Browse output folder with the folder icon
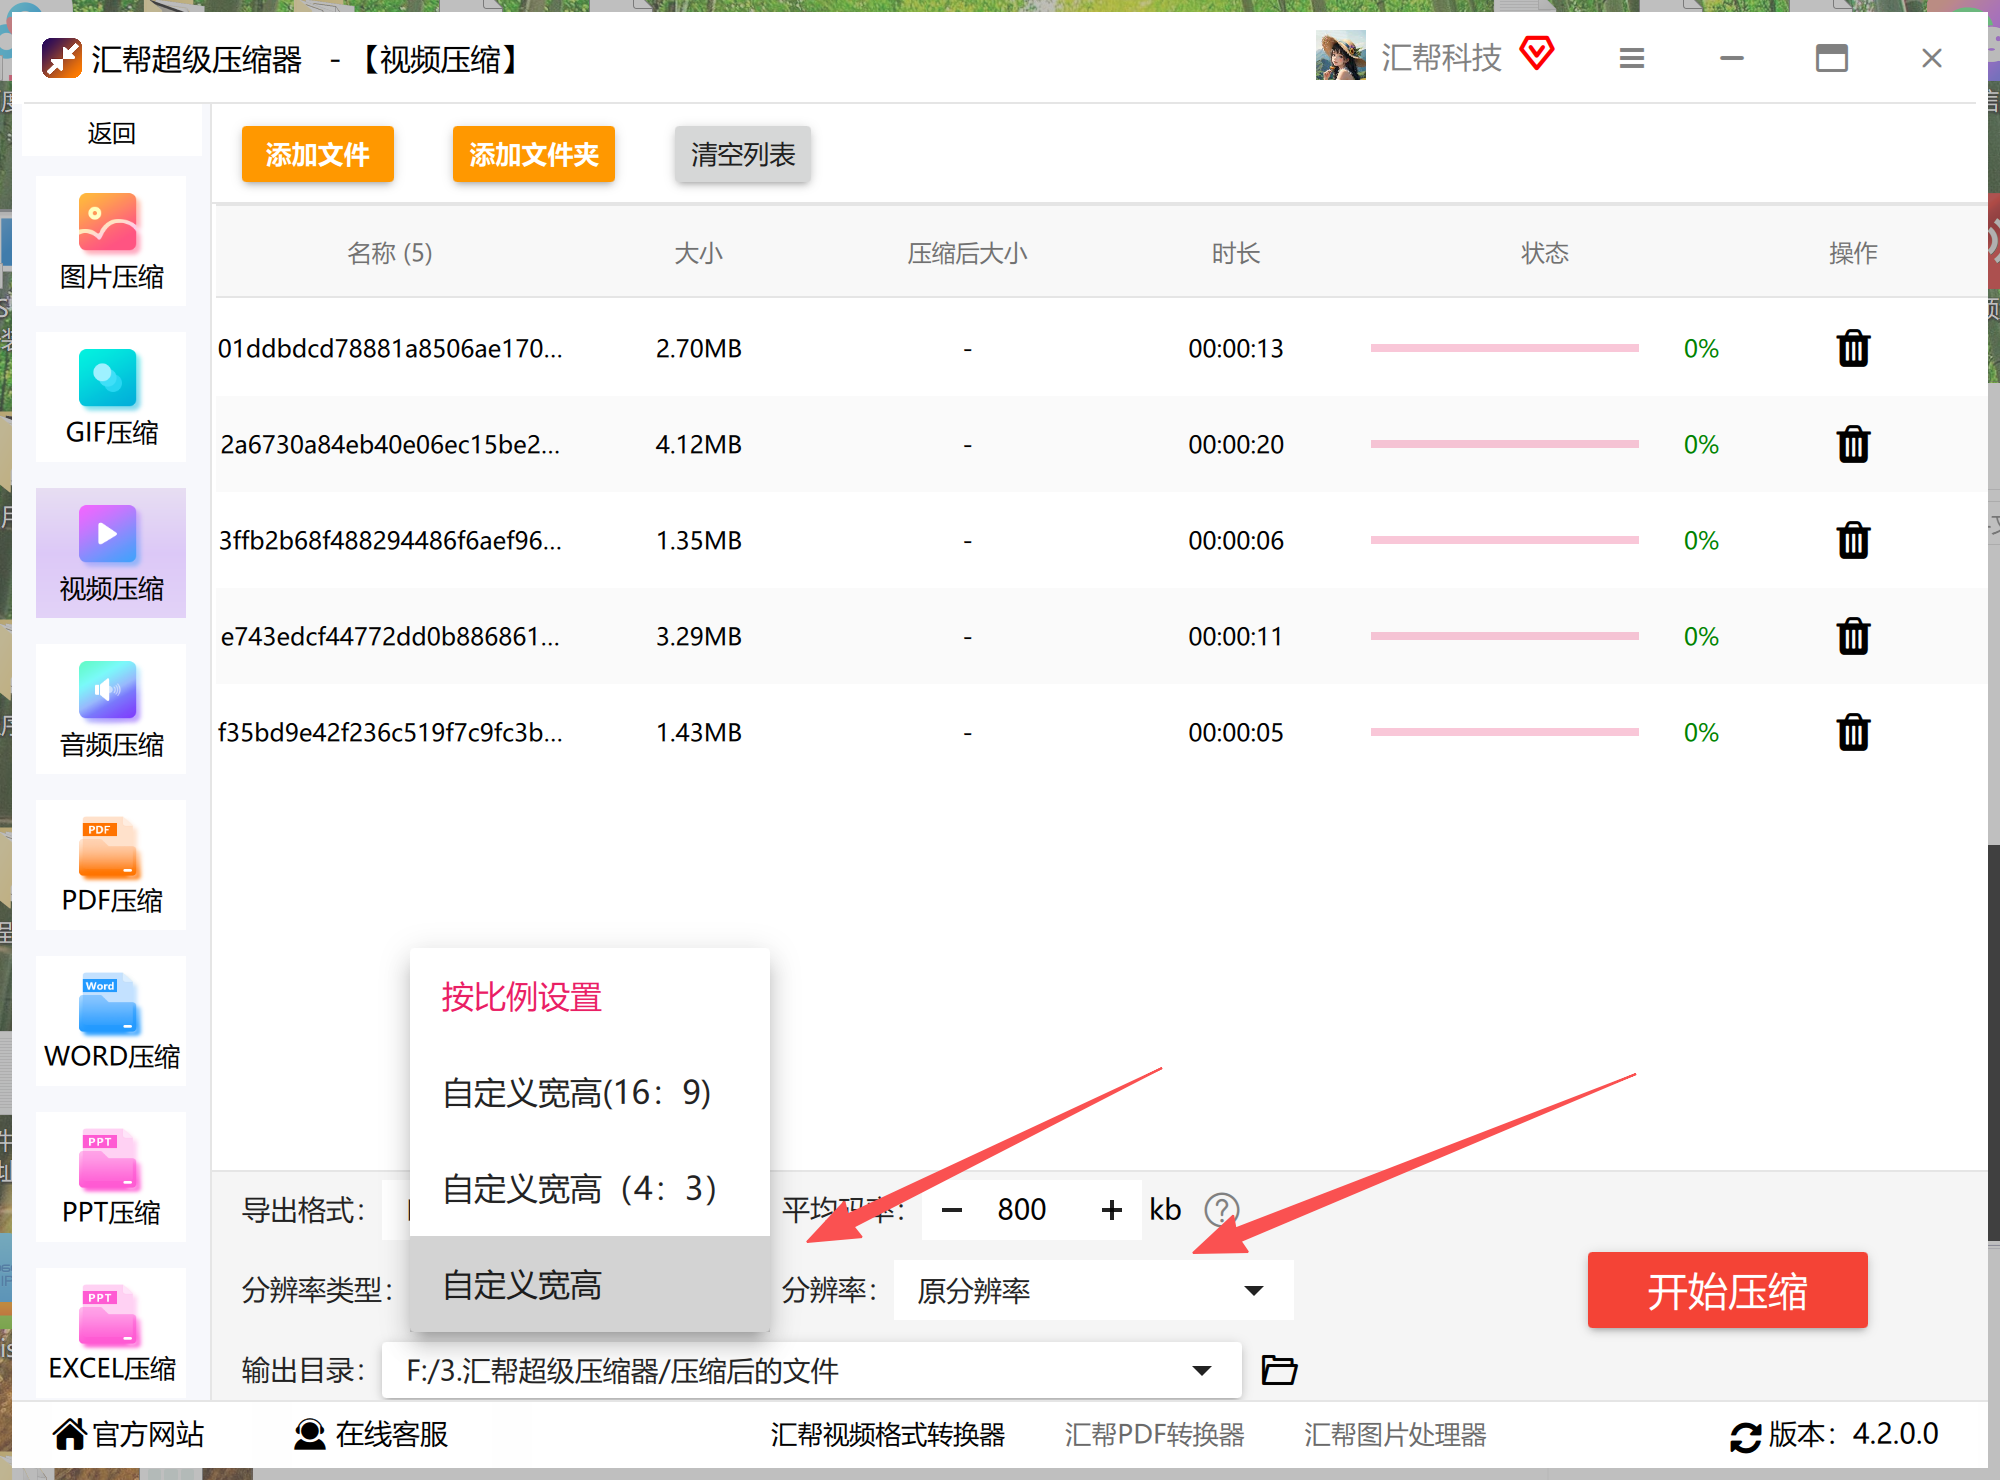 pyautogui.click(x=1279, y=1369)
